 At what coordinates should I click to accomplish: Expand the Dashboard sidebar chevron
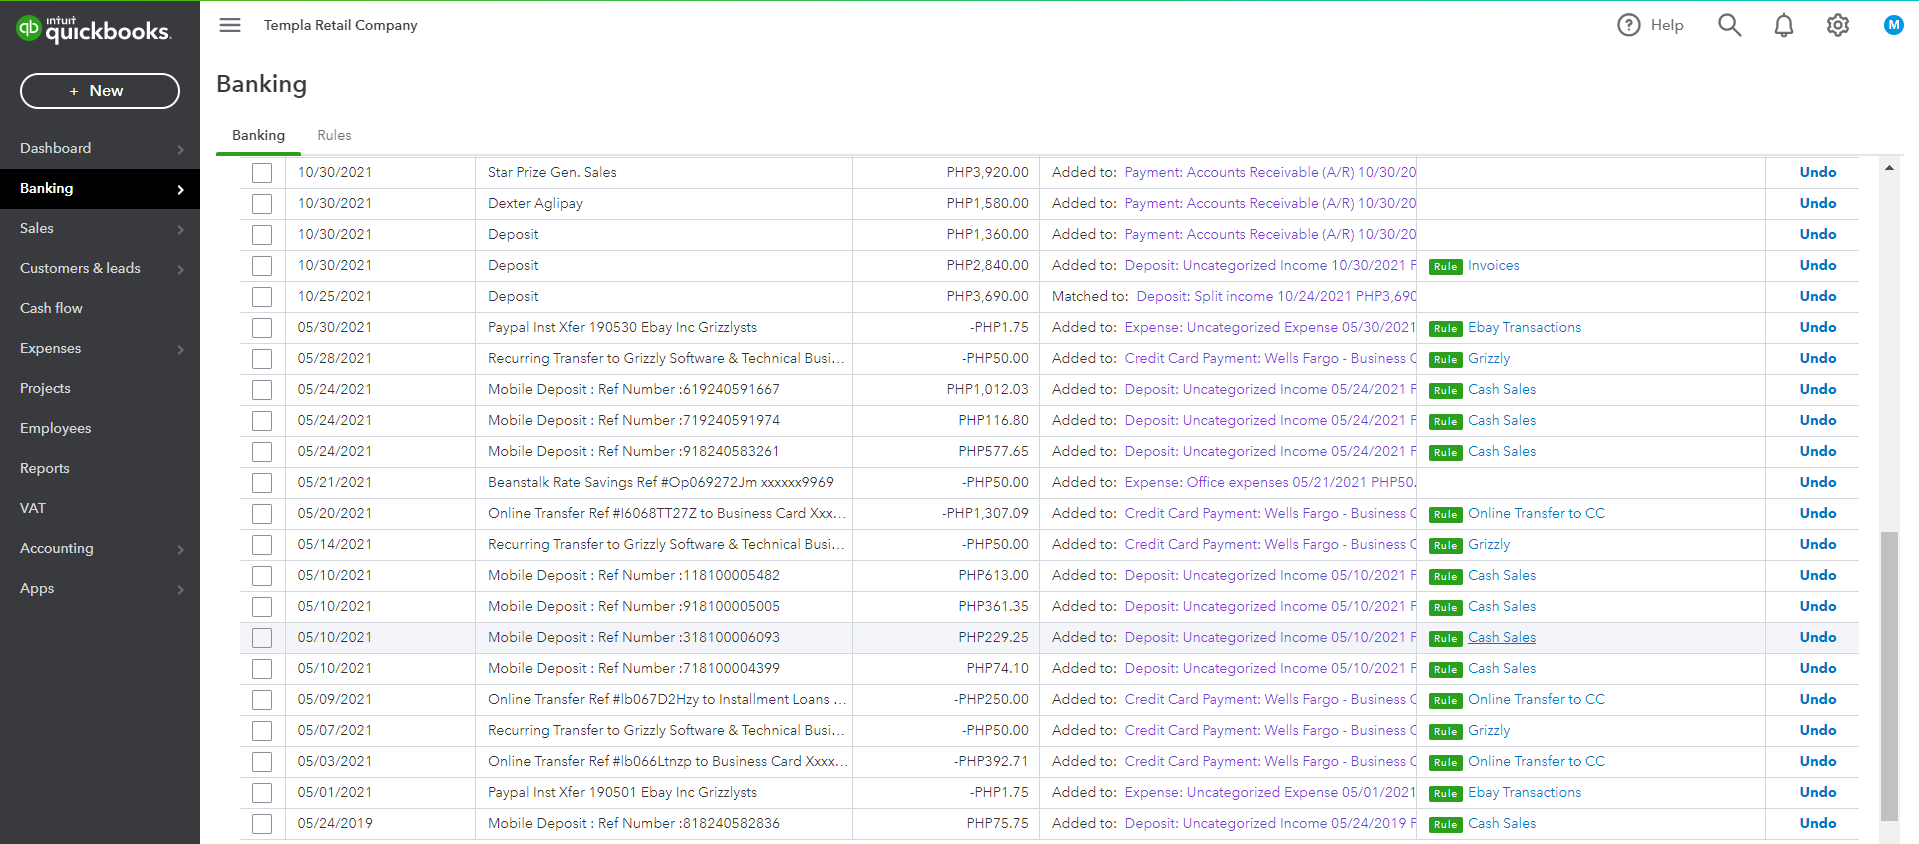180,149
